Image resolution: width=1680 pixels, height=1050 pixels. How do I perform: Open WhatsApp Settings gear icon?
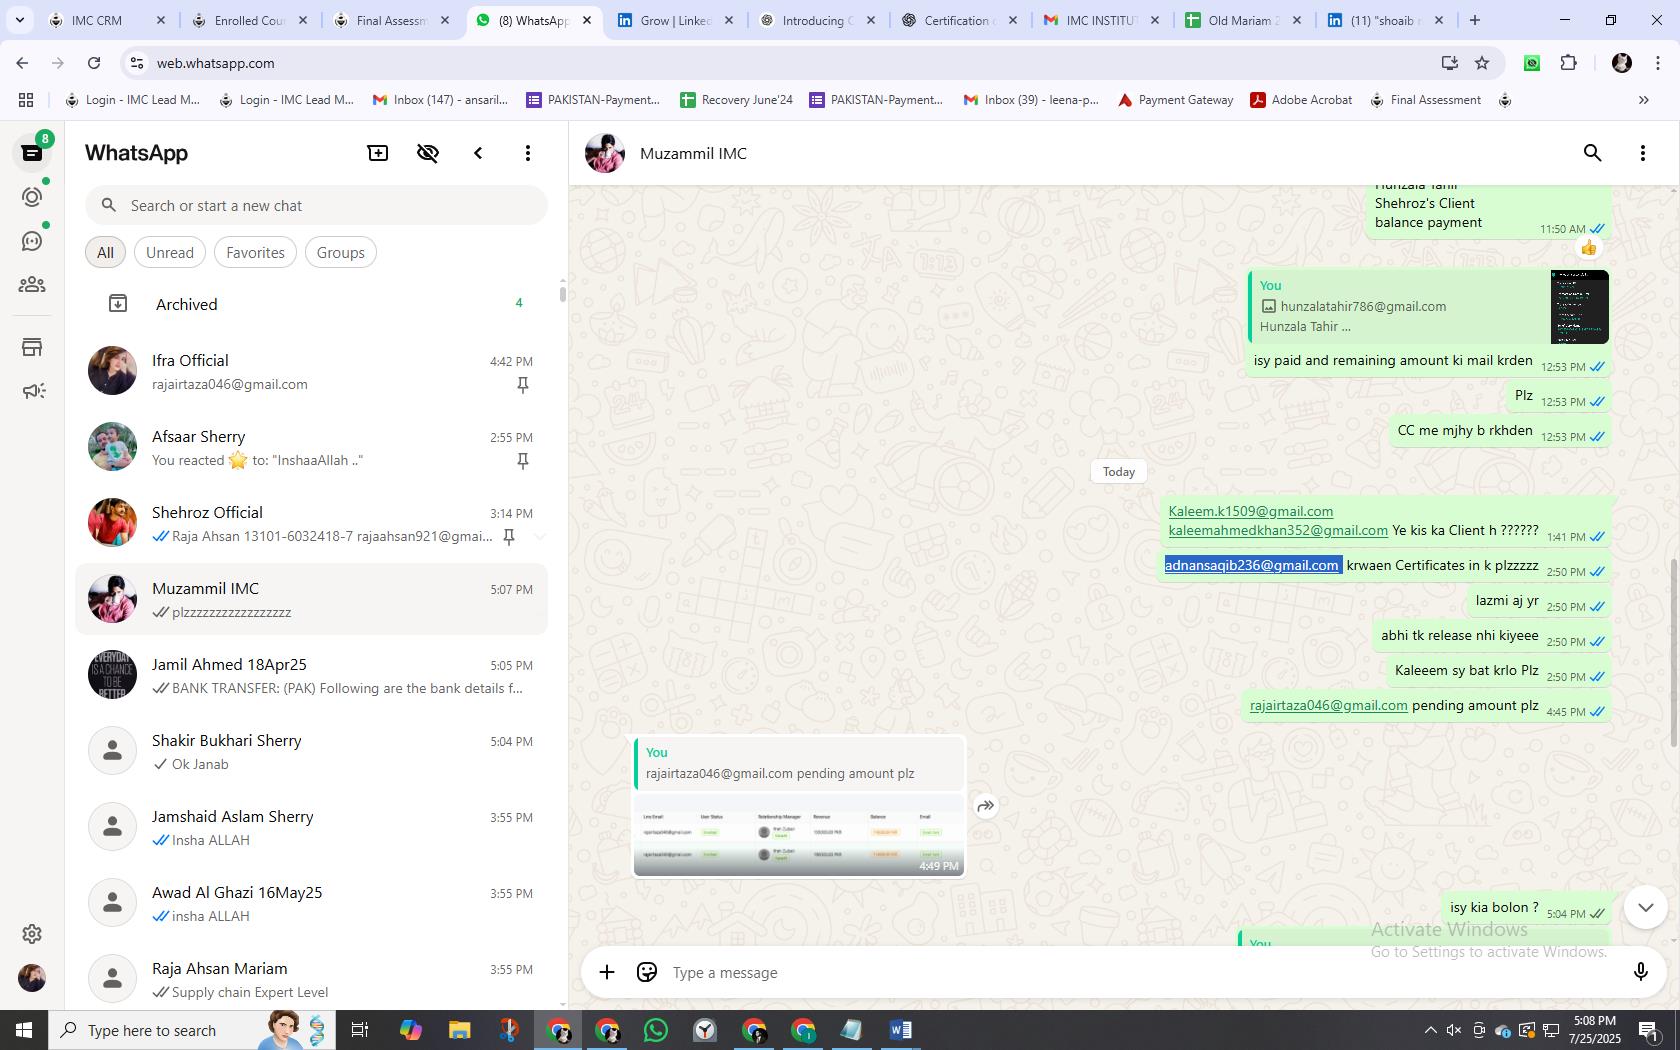click(32, 934)
